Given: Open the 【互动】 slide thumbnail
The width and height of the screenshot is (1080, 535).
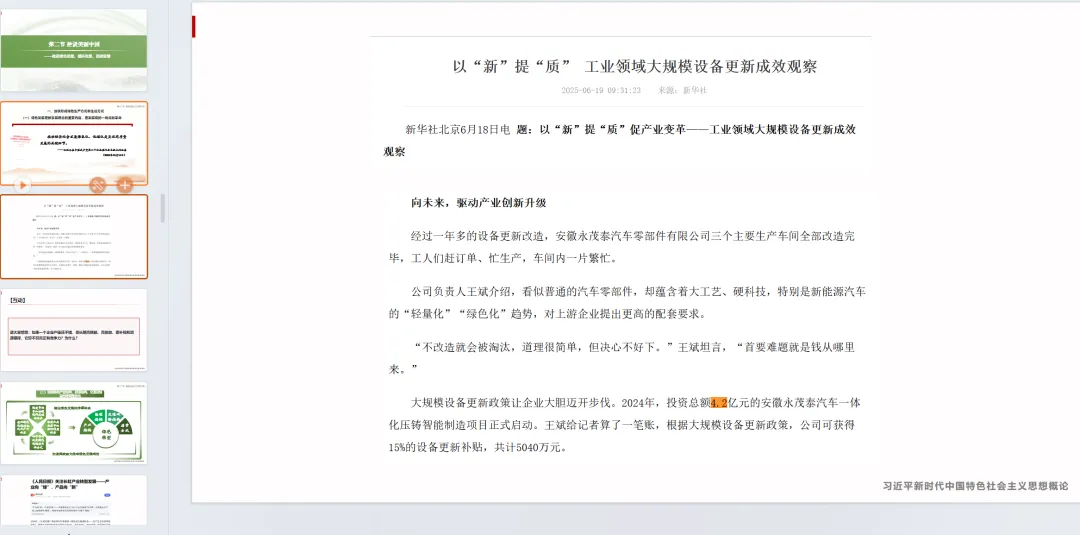Looking at the screenshot, I should click(74, 331).
